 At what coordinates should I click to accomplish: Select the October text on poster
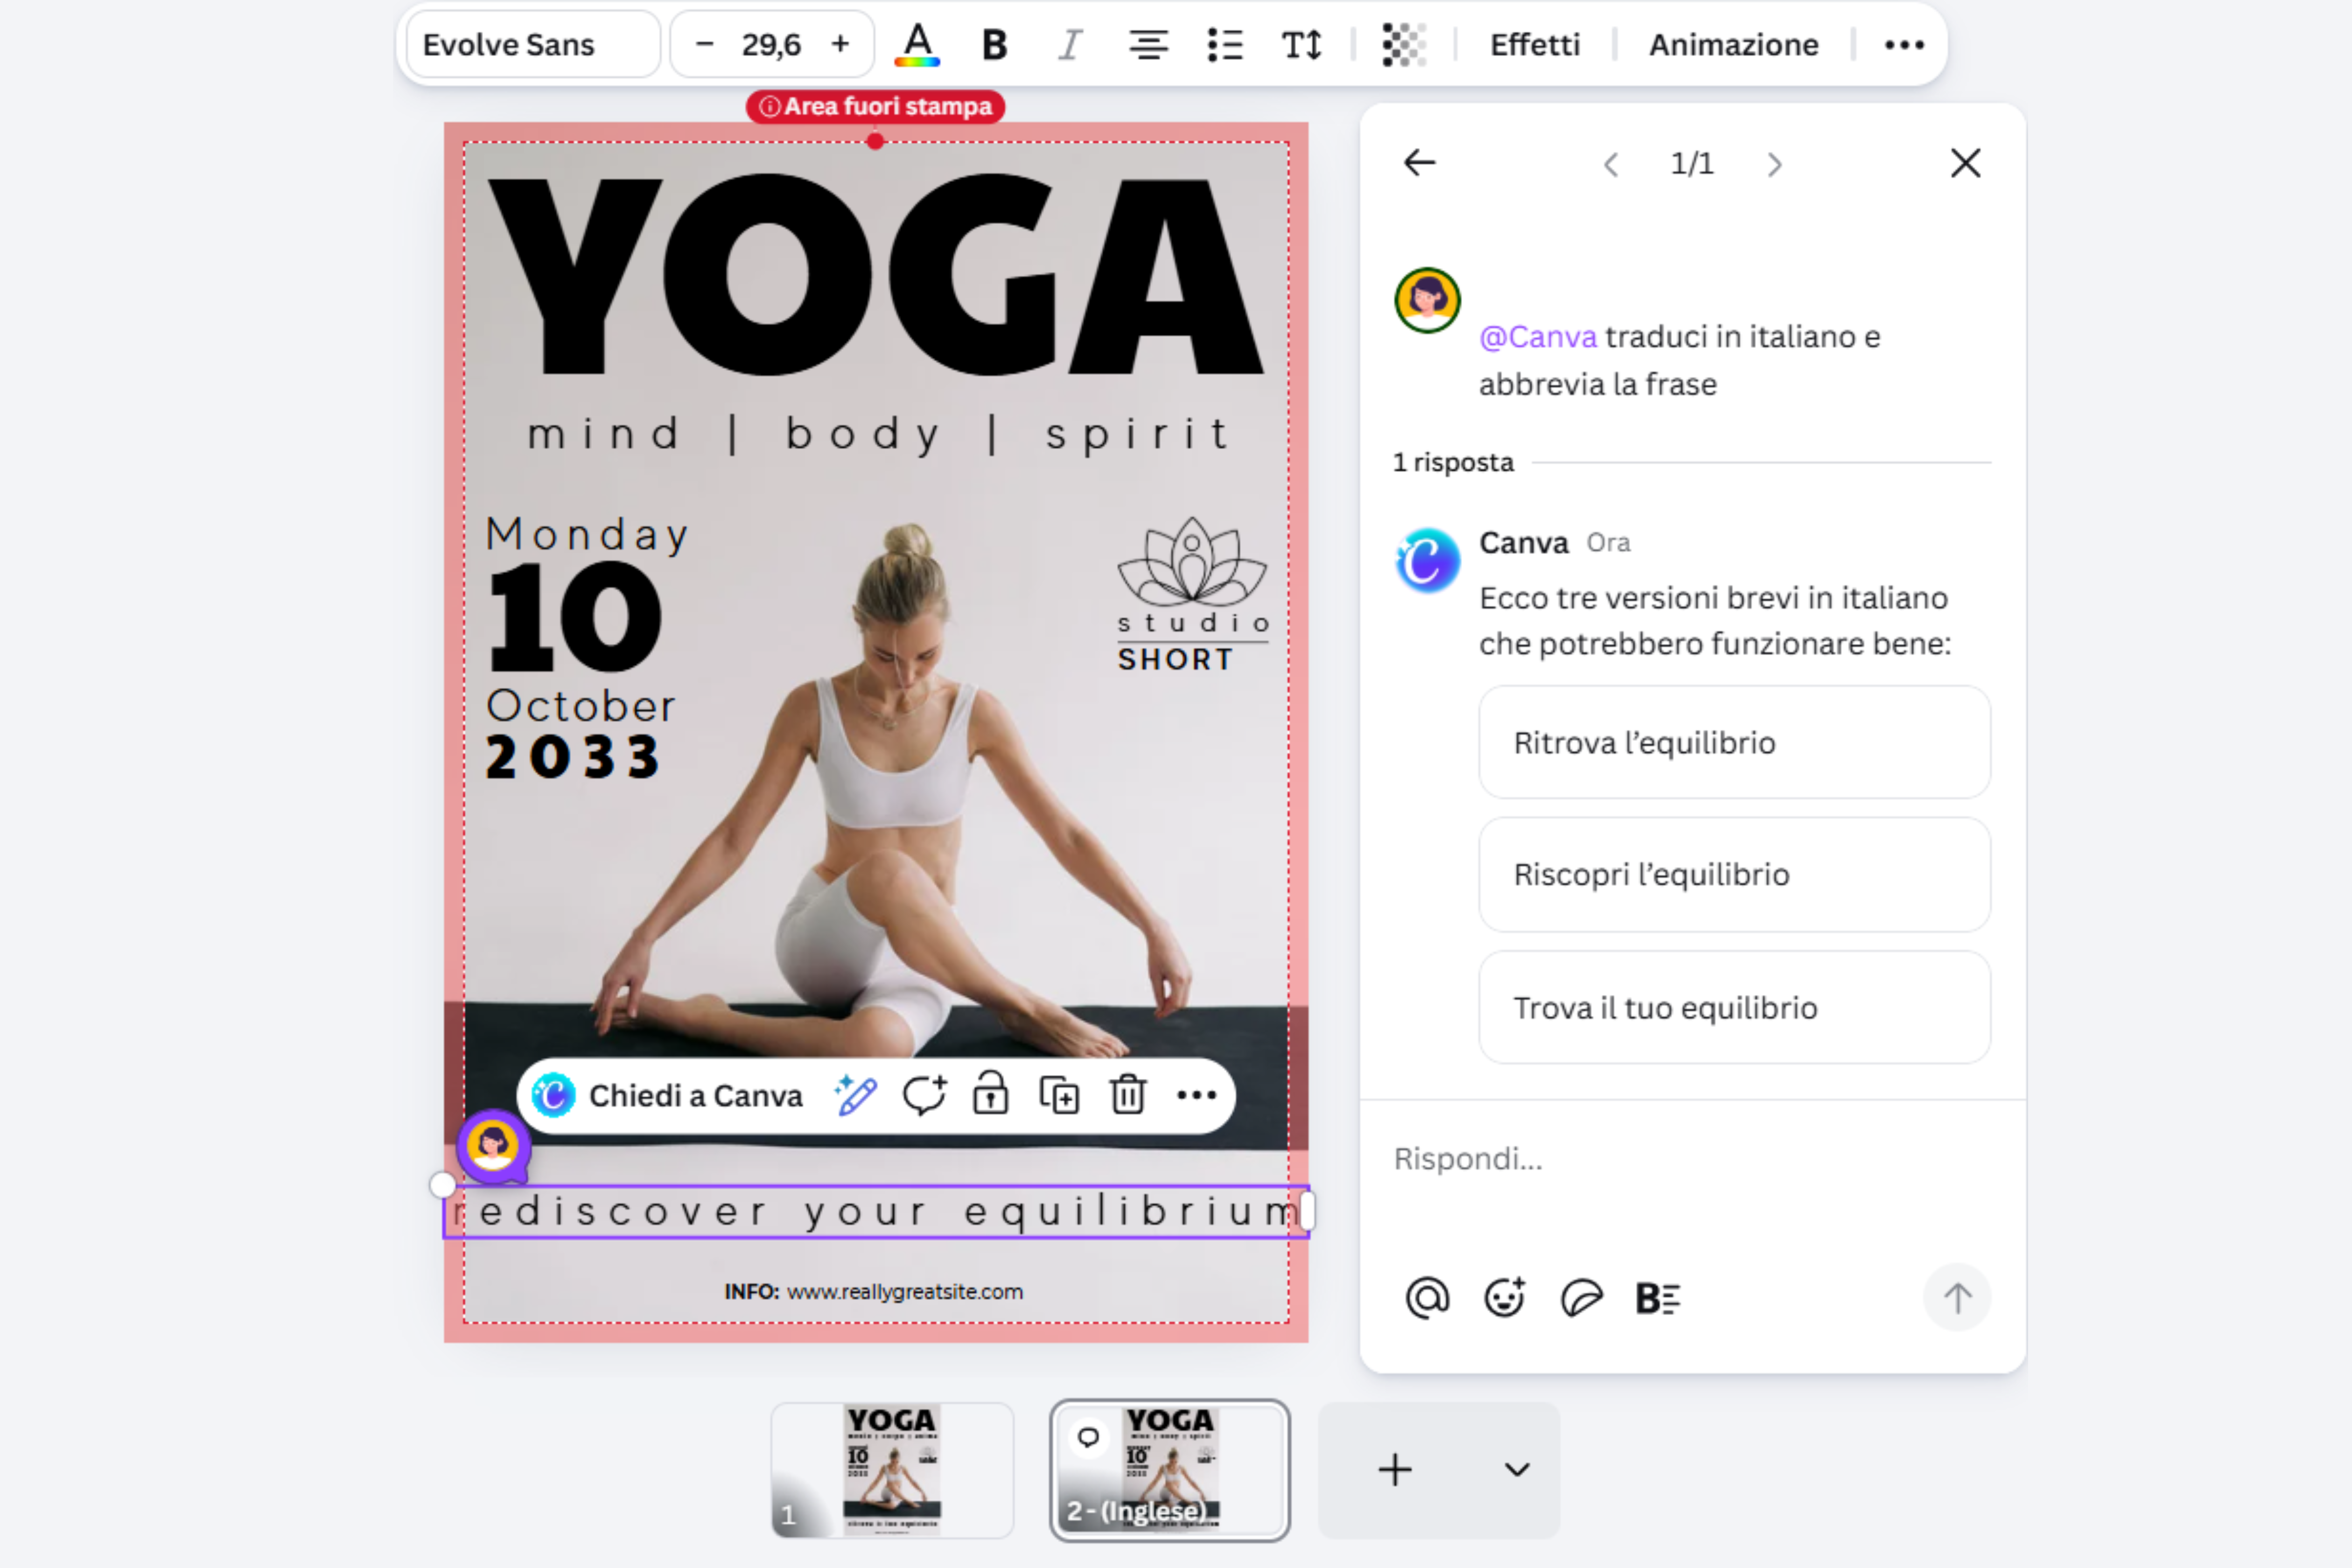[581, 706]
